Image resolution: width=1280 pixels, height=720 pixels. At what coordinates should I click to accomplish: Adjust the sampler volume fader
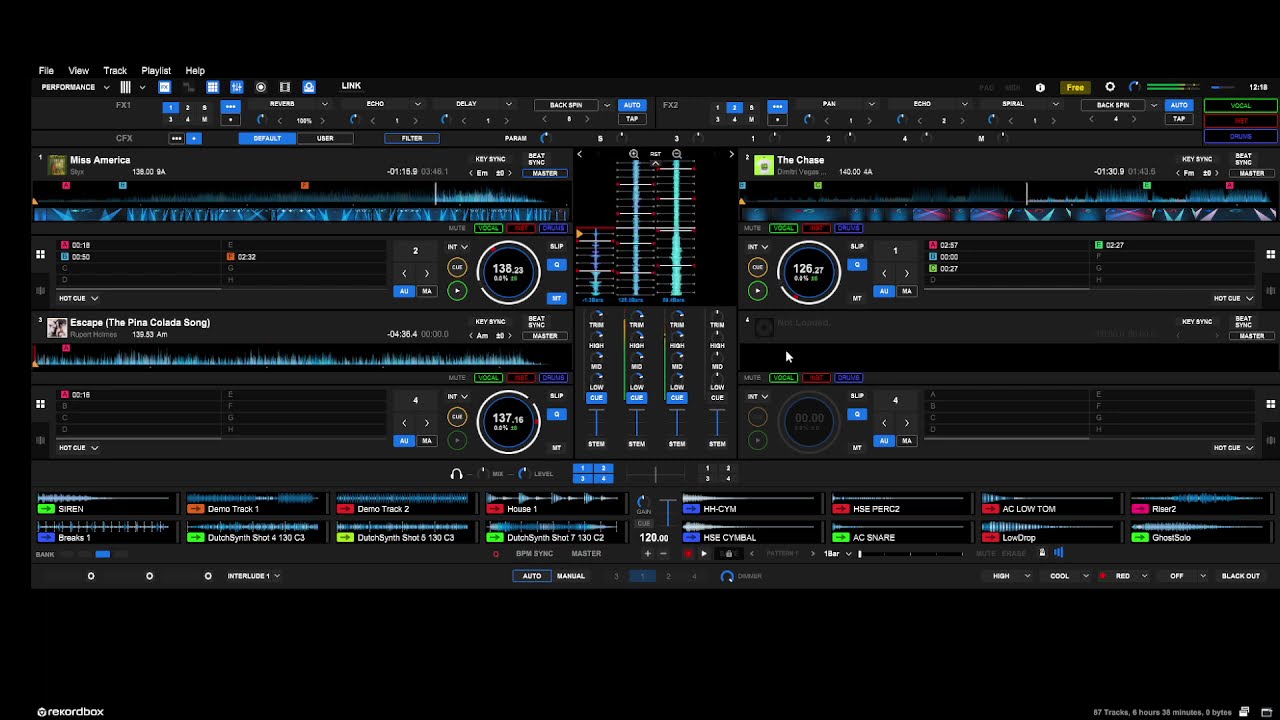tap(668, 513)
